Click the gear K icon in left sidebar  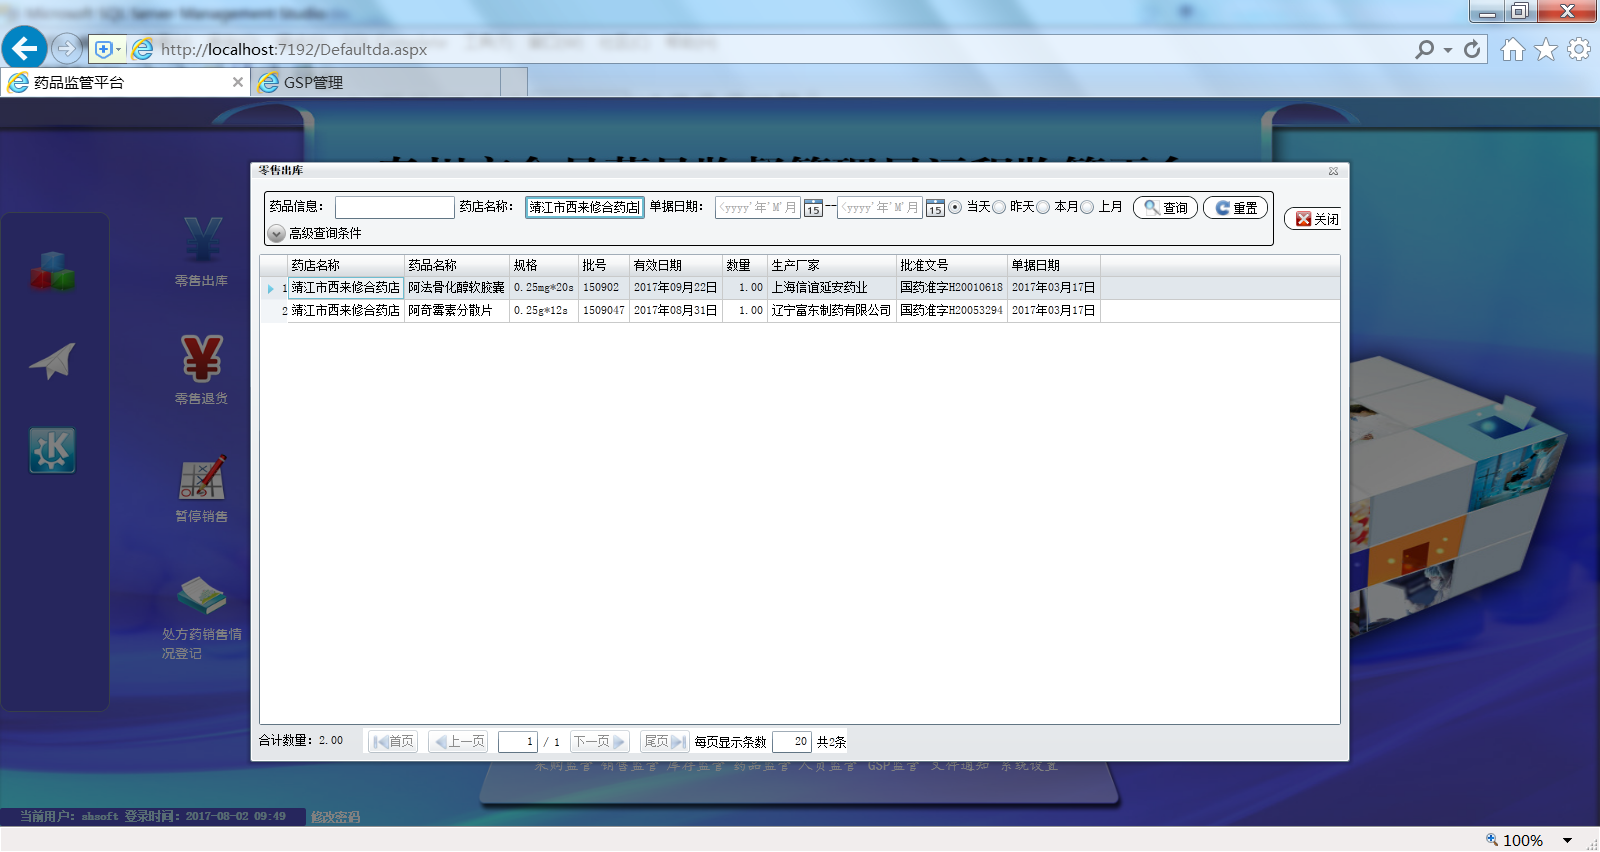click(x=53, y=450)
